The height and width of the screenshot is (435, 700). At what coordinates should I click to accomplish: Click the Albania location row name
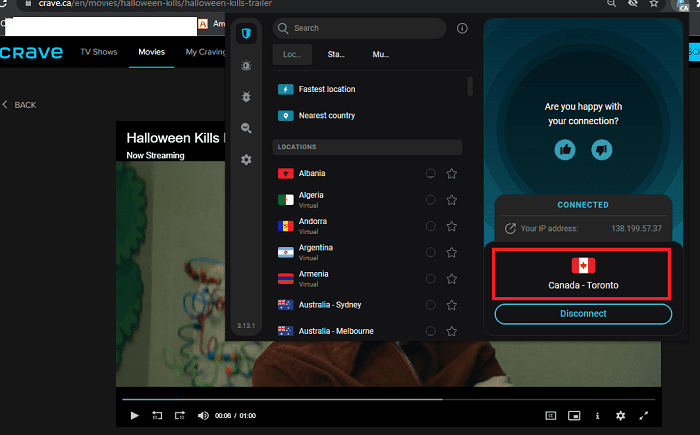point(312,173)
